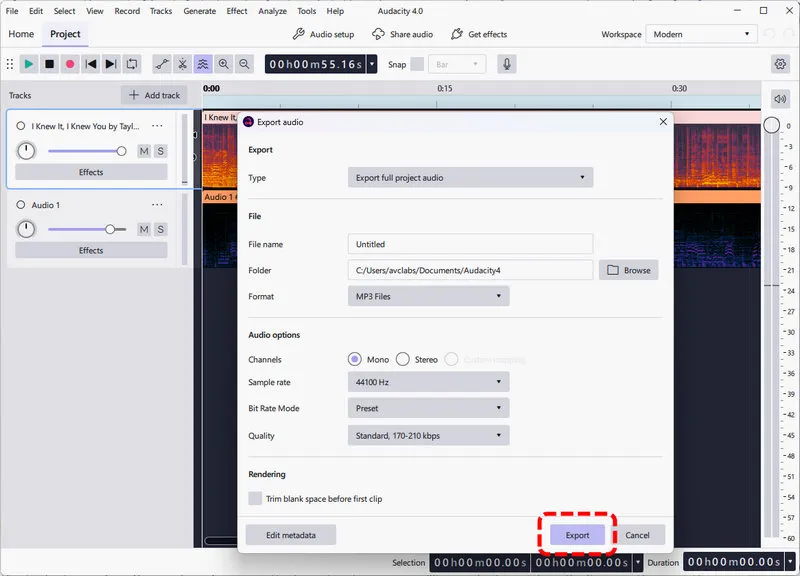
Task: Select the split/cut tool icon
Action: (182, 64)
